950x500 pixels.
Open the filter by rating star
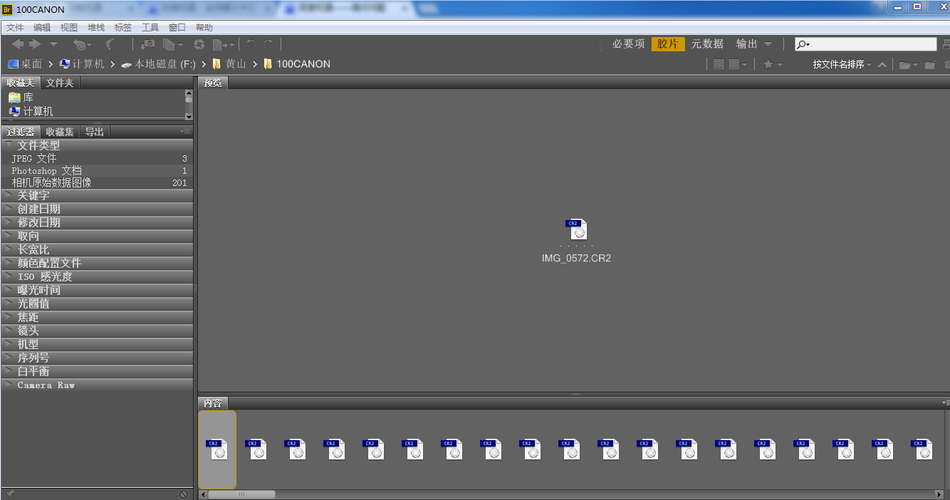tap(772, 64)
